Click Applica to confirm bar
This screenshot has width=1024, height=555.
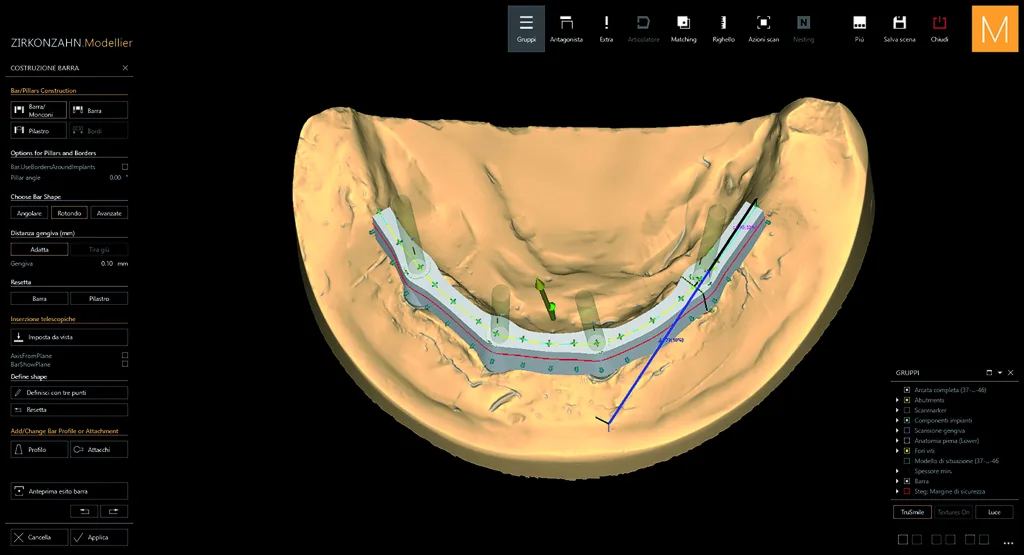point(99,537)
